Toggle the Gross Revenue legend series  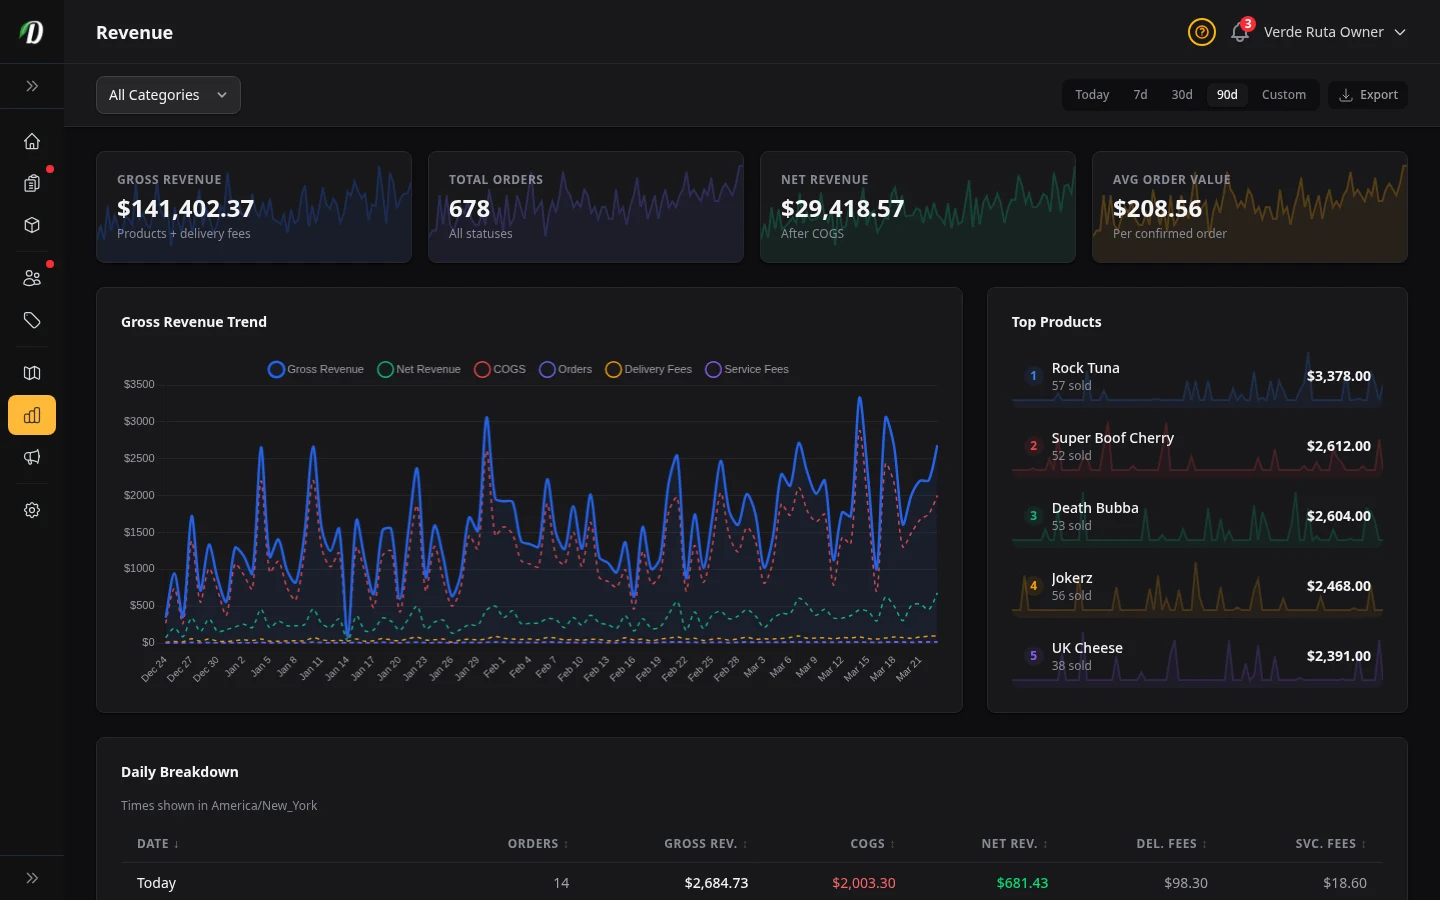[x=315, y=369]
